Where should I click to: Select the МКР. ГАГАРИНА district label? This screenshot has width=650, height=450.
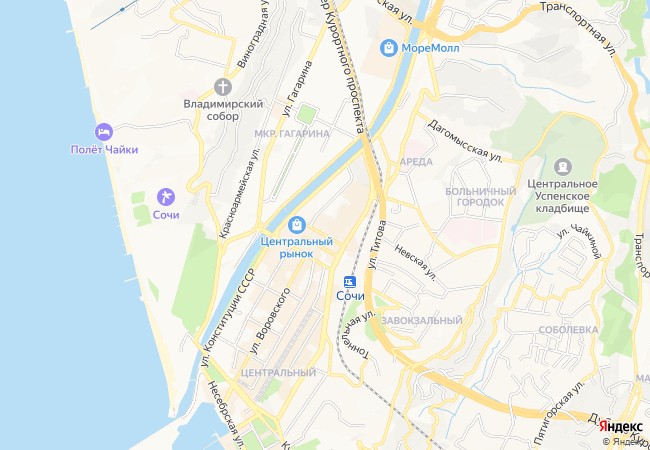[x=292, y=133]
